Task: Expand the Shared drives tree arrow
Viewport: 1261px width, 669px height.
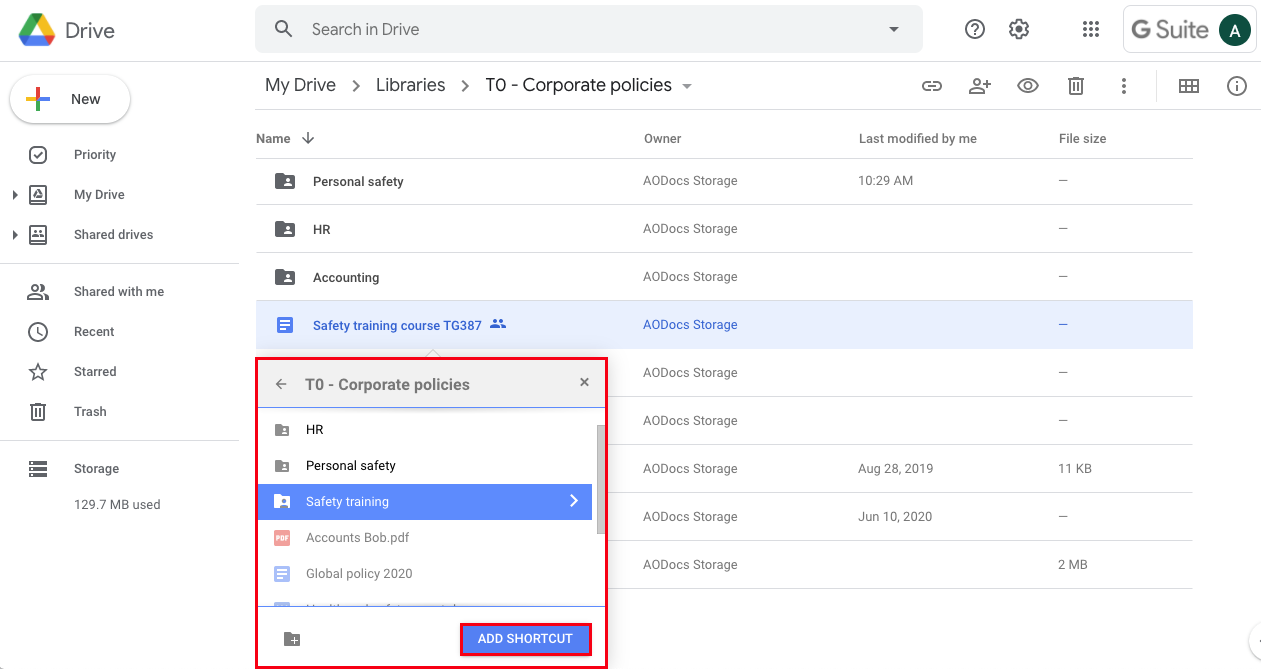Action: point(15,235)
